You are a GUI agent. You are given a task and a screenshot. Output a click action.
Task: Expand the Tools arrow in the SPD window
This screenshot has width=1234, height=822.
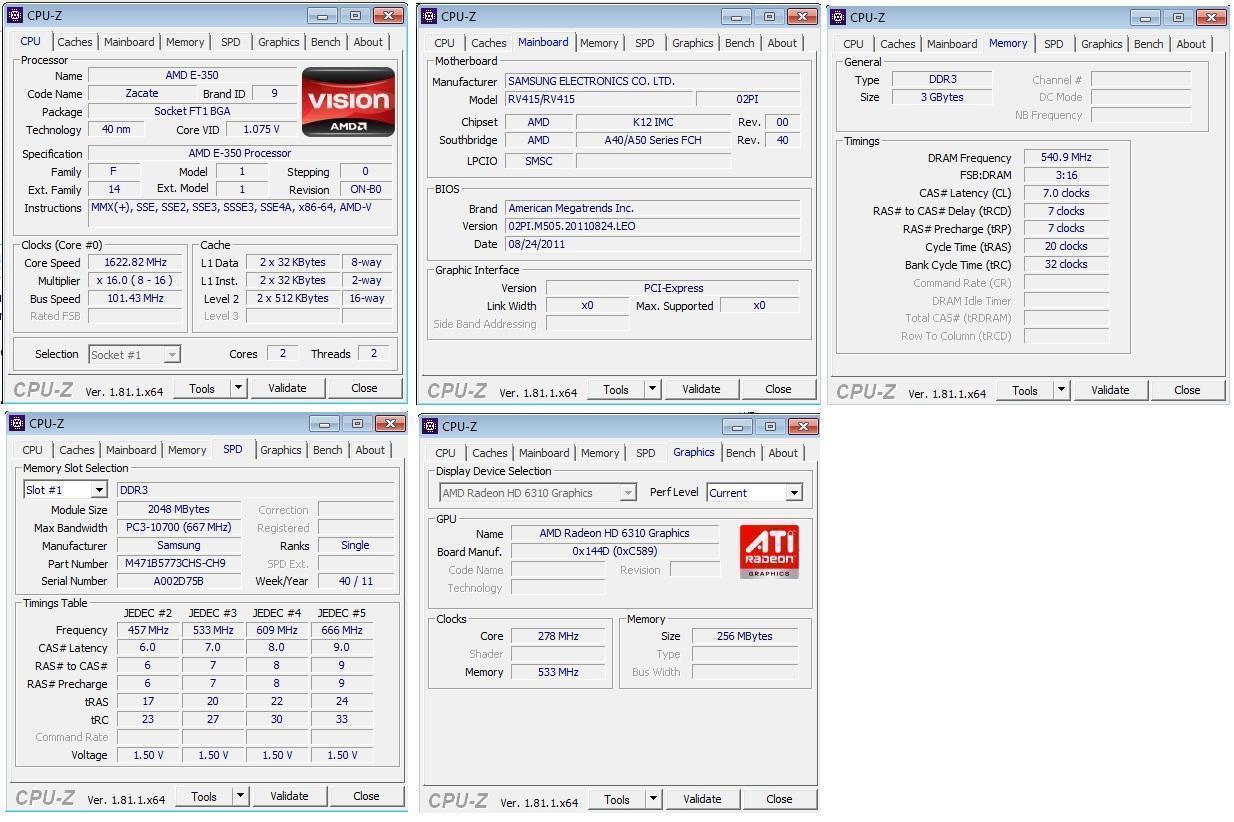pos(240,796)
